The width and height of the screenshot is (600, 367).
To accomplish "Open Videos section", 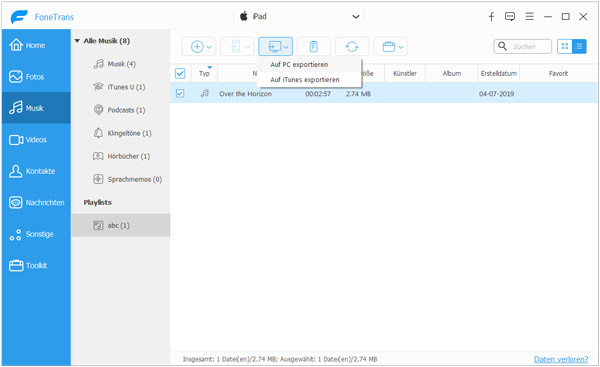I will [36, 140].
